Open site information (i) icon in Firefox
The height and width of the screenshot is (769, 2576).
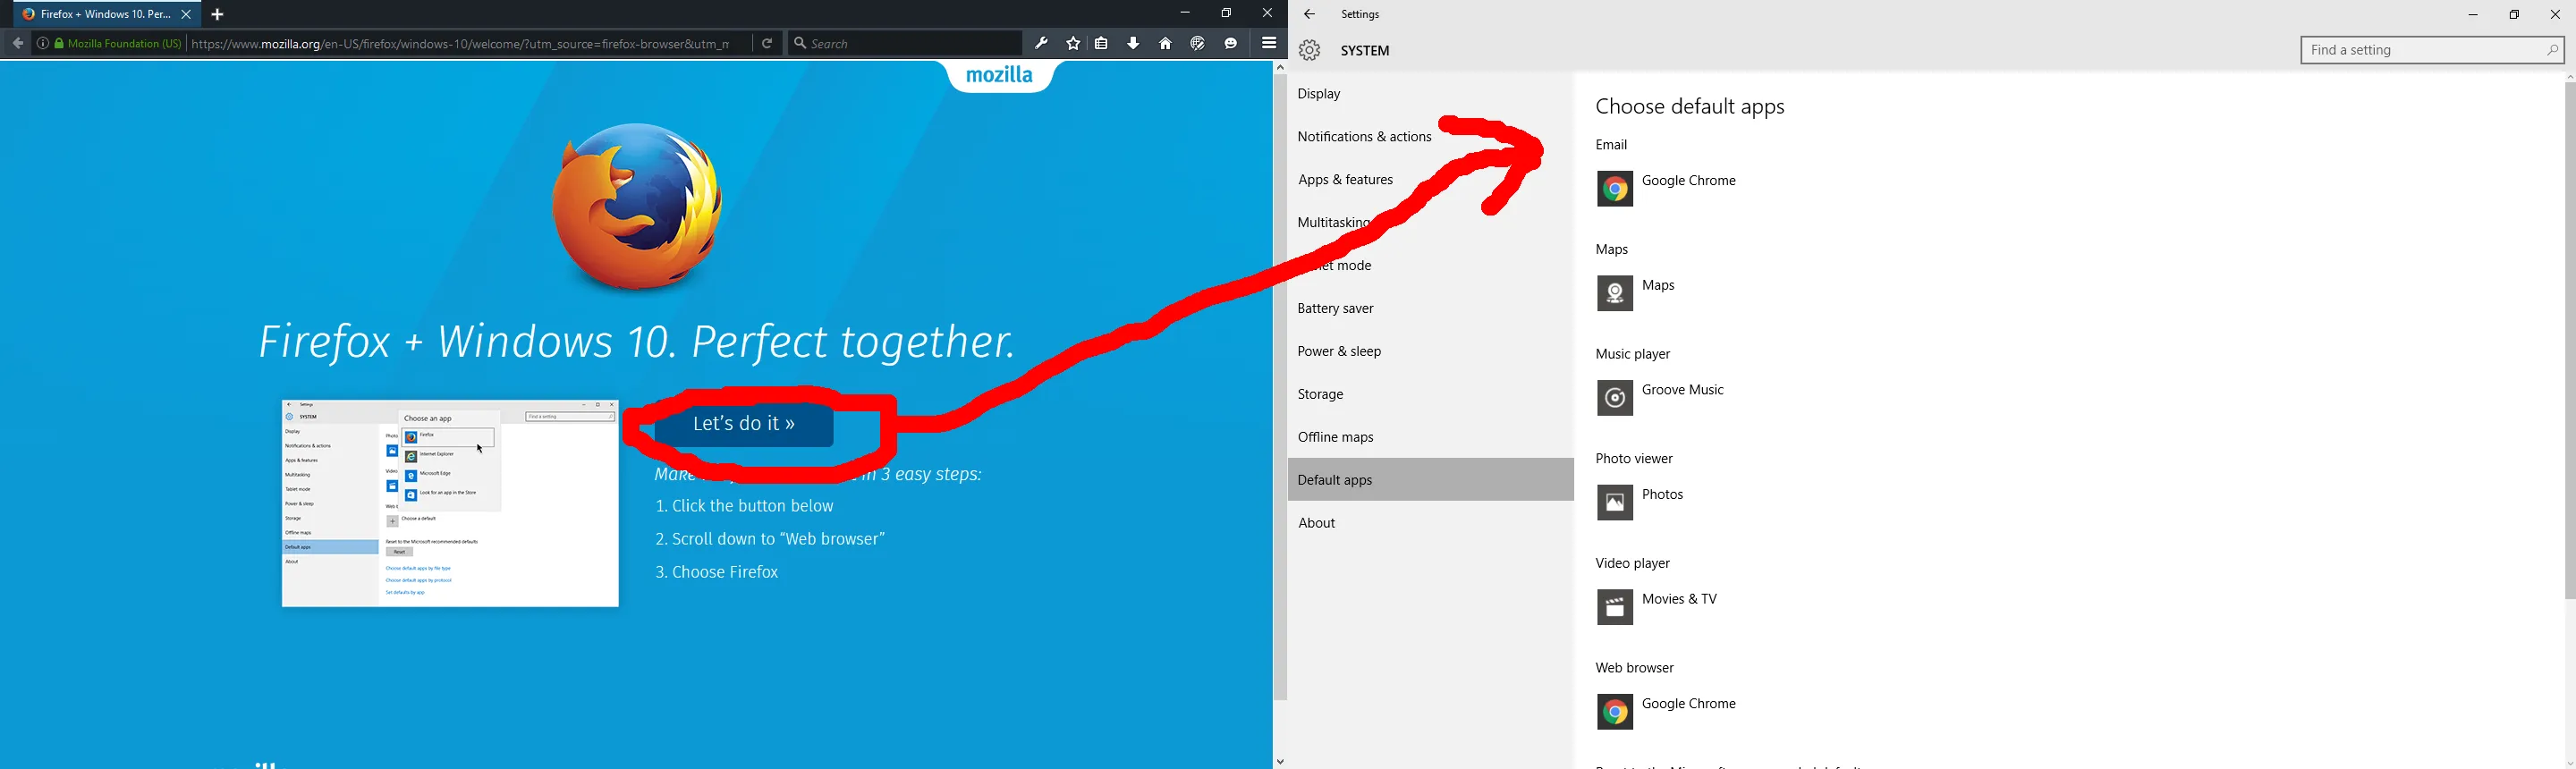pyautogui.click(x=42, y=44)
